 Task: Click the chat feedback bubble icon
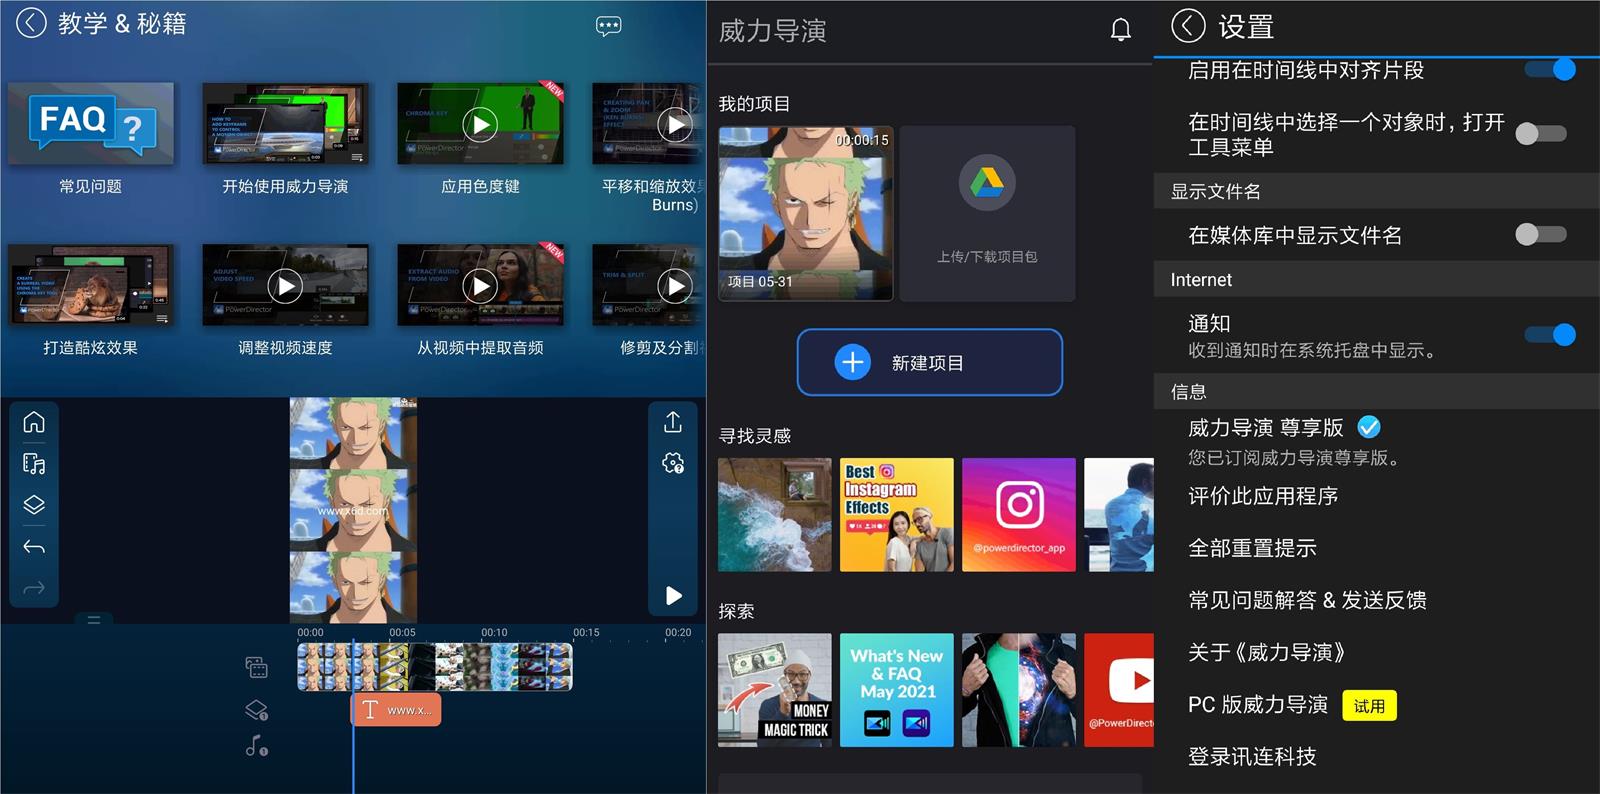608,26
